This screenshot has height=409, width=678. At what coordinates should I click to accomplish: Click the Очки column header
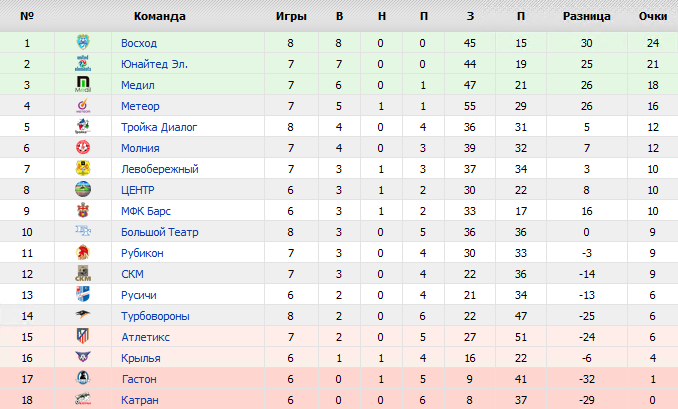[653, 16]
